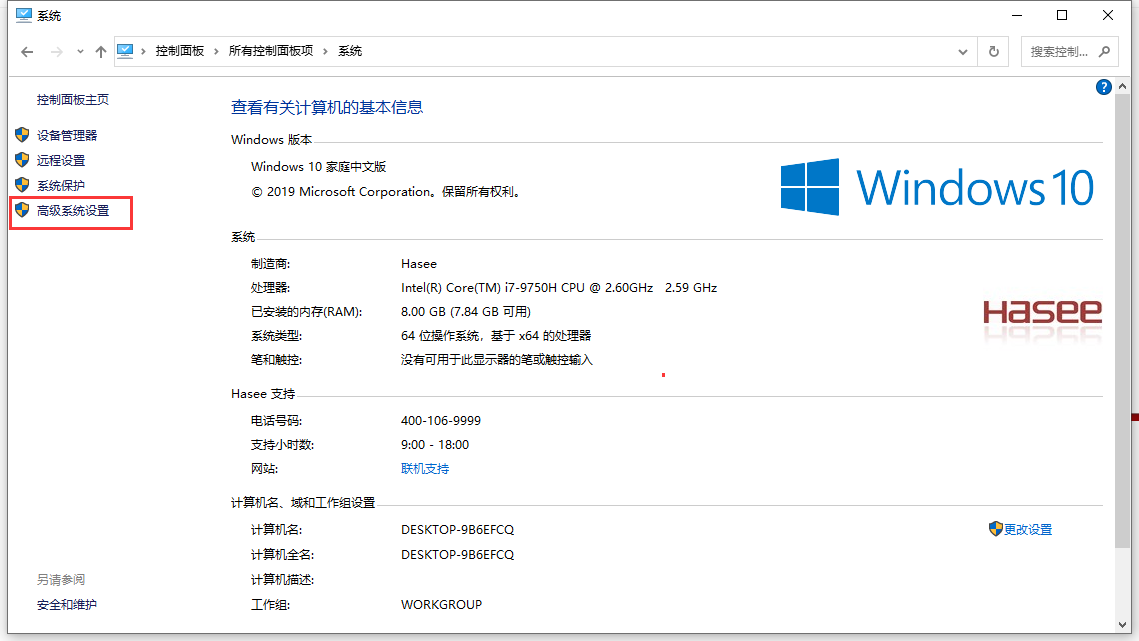Go forward with the right arrow

(57, 52)
